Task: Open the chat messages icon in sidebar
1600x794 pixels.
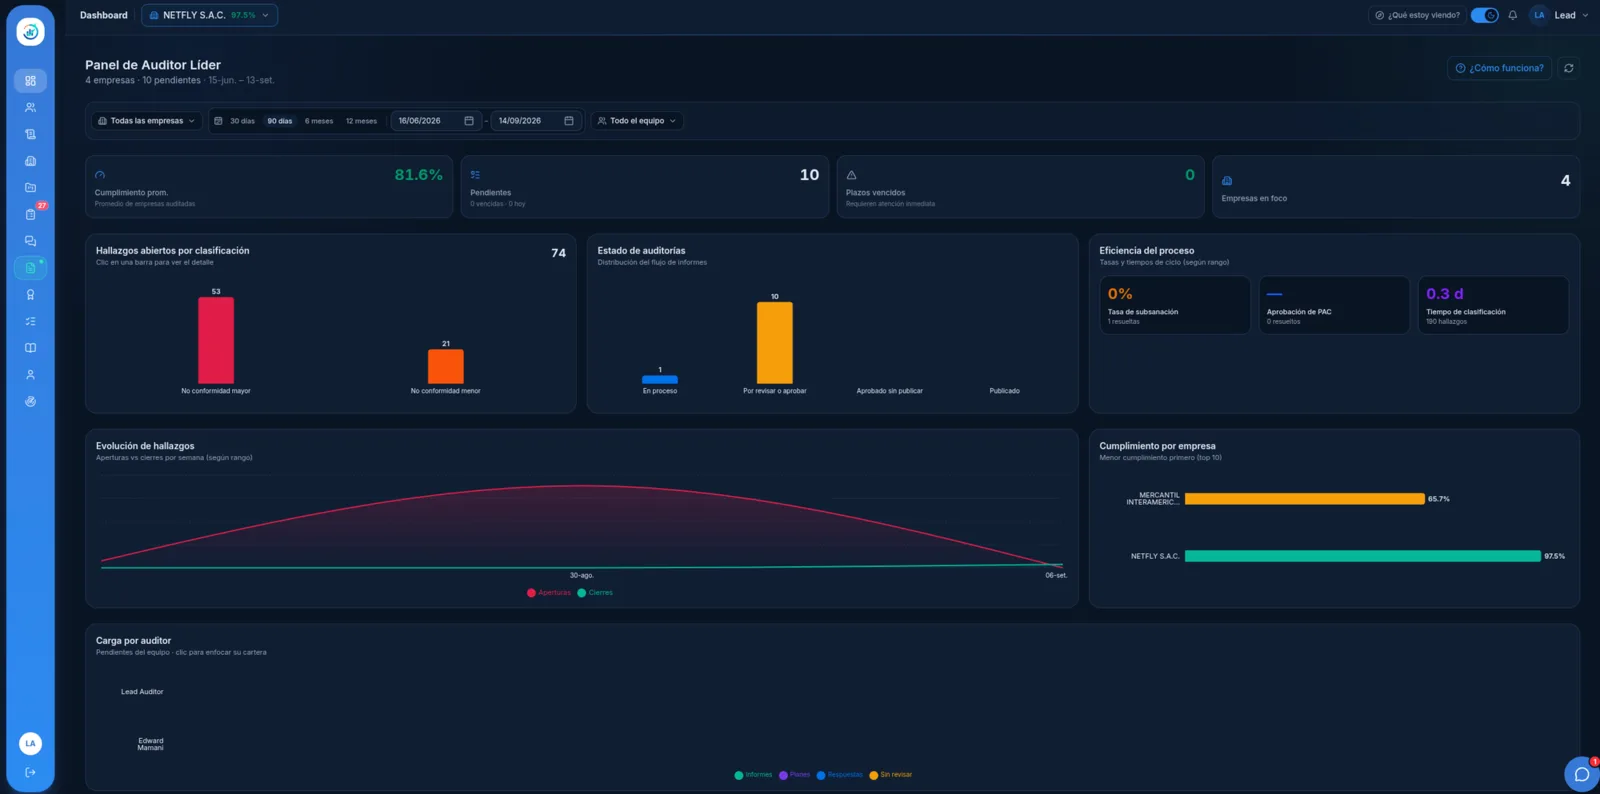Action: (30, 241)
